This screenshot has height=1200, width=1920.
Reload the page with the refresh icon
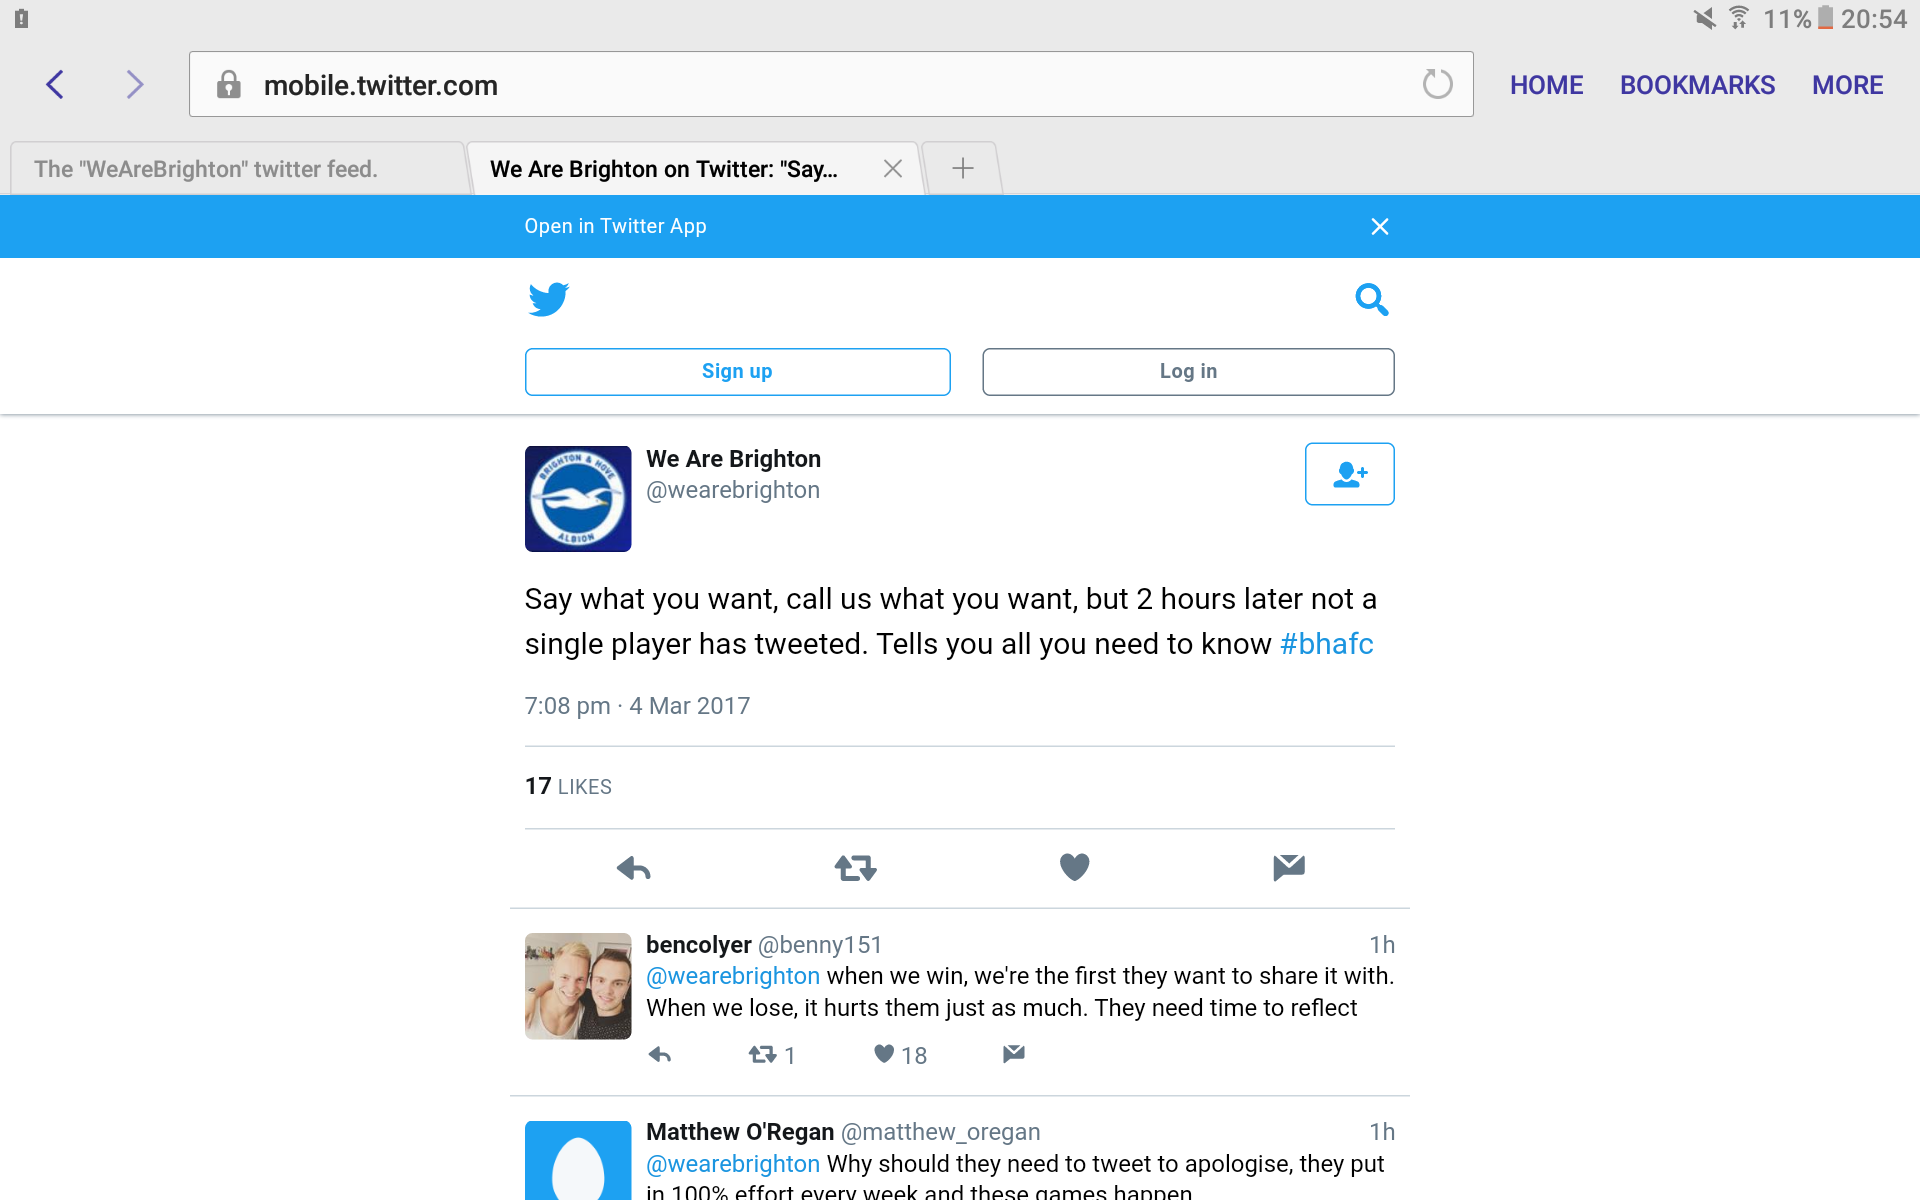tap(1437, 84)
